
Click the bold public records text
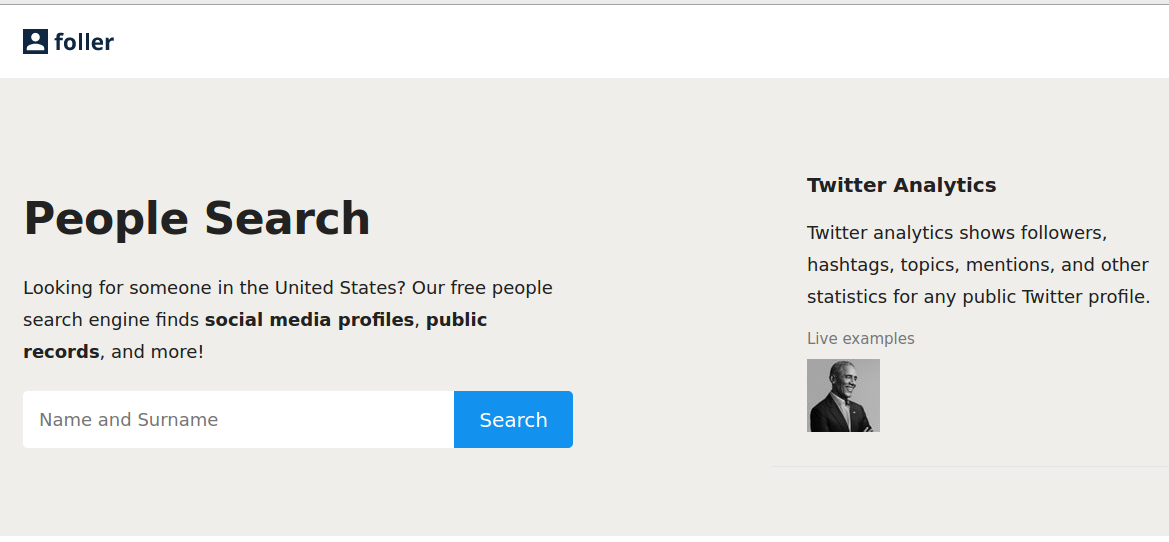coord(255,335)
